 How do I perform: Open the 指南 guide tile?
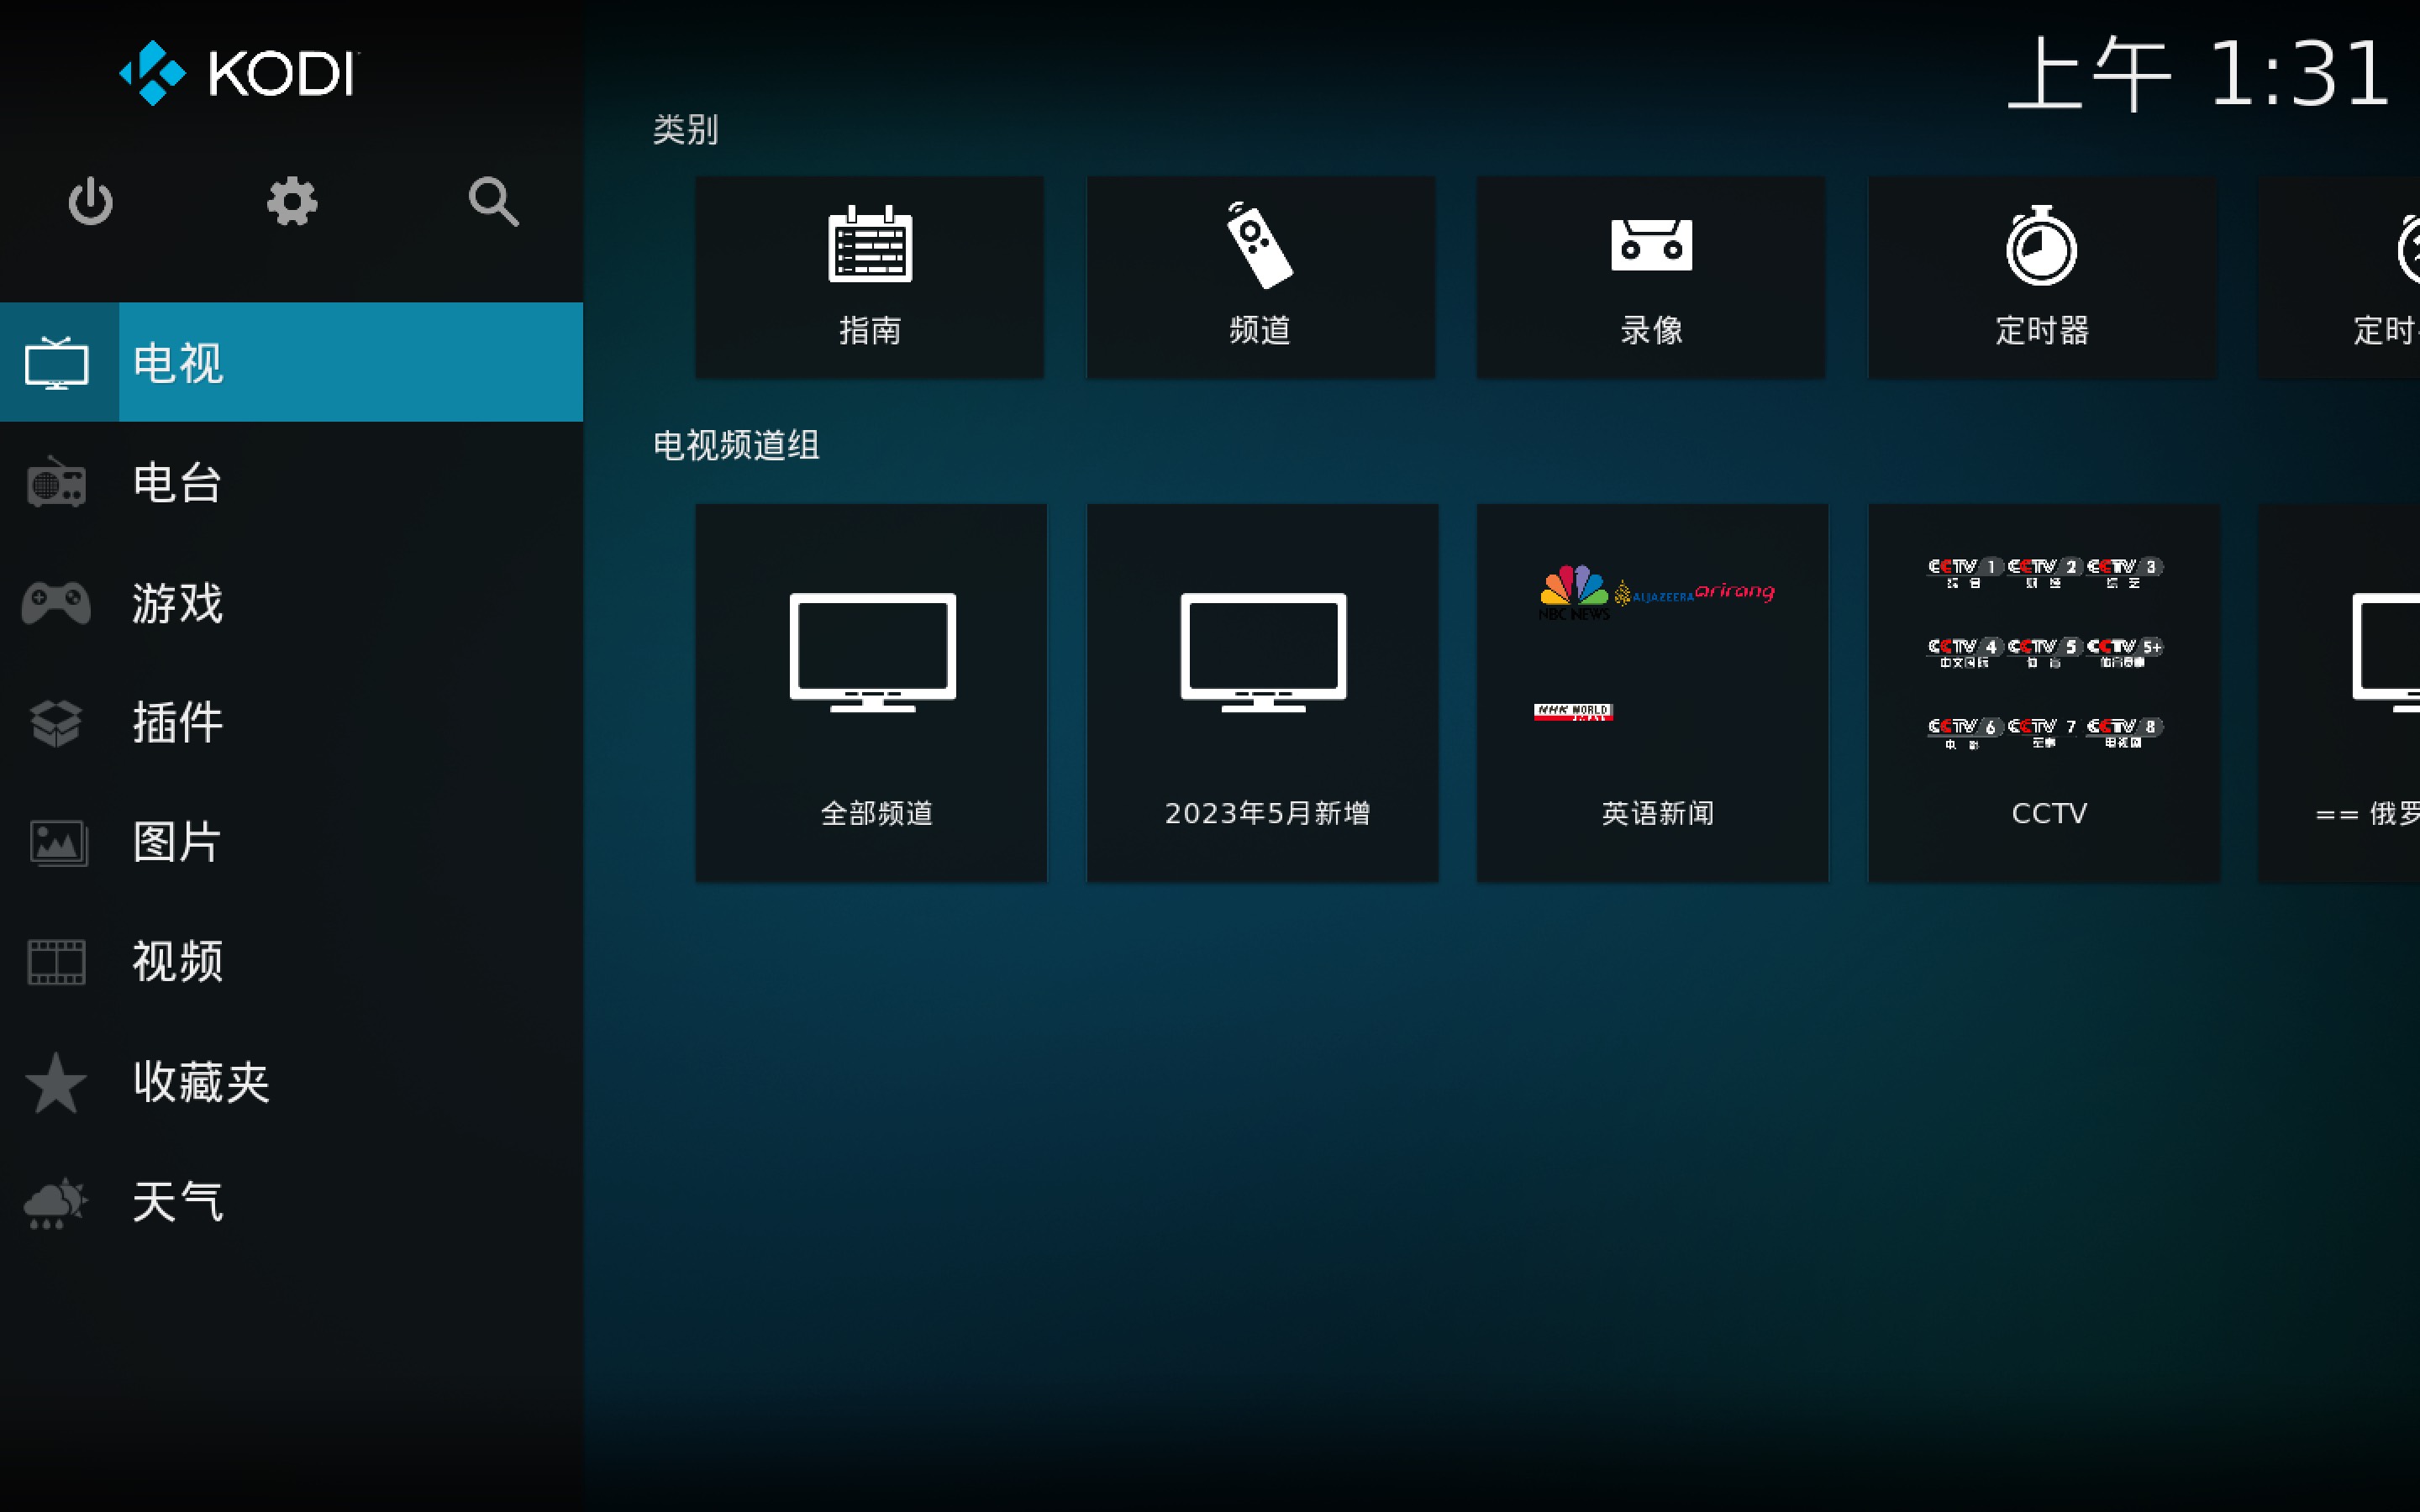[870, 277]
